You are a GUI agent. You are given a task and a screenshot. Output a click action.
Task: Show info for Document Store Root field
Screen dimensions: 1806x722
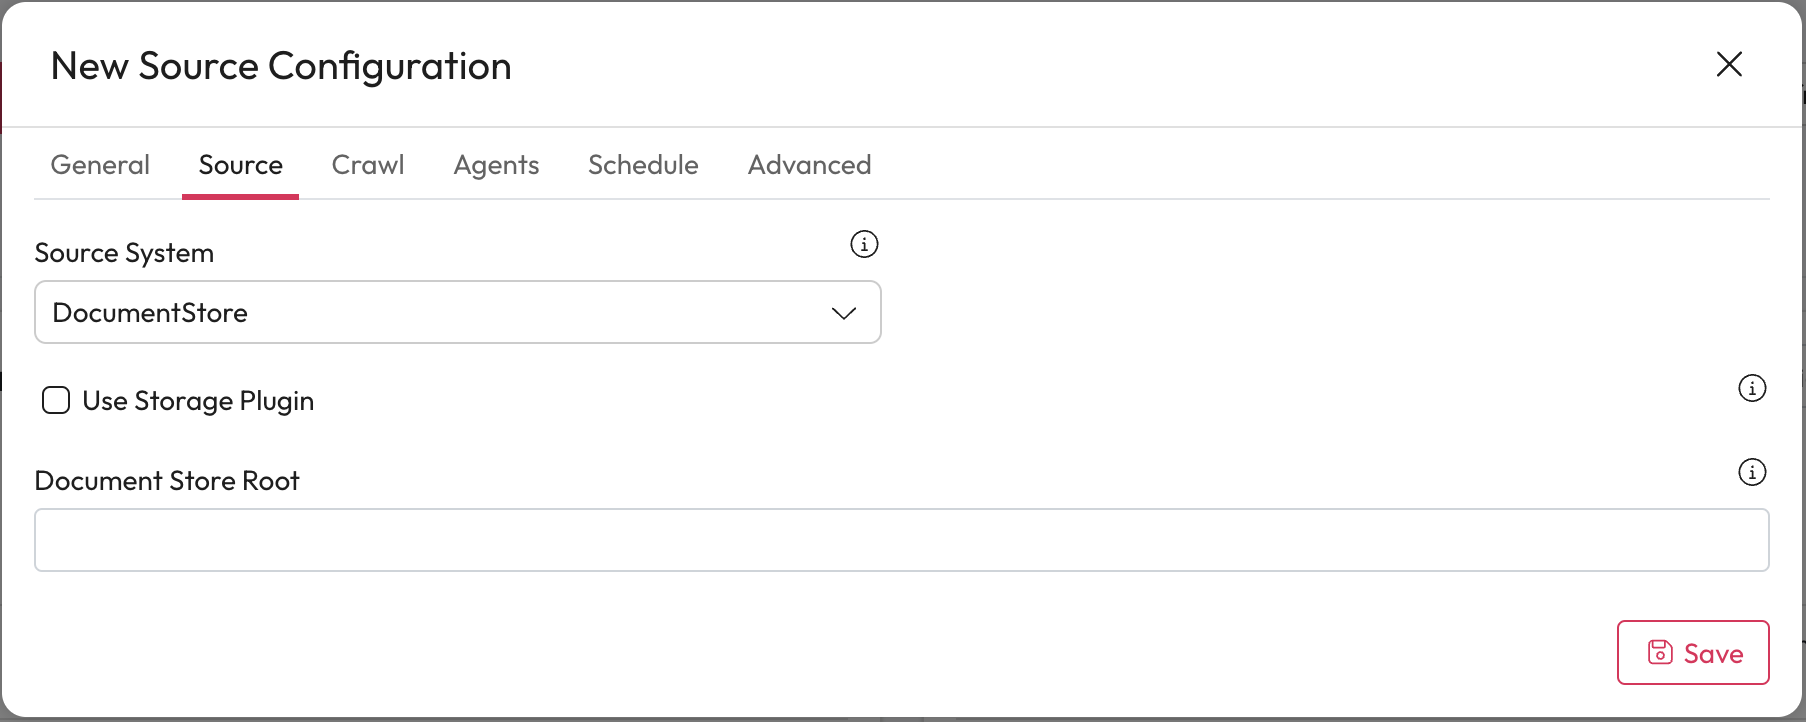click(1752, 472)
